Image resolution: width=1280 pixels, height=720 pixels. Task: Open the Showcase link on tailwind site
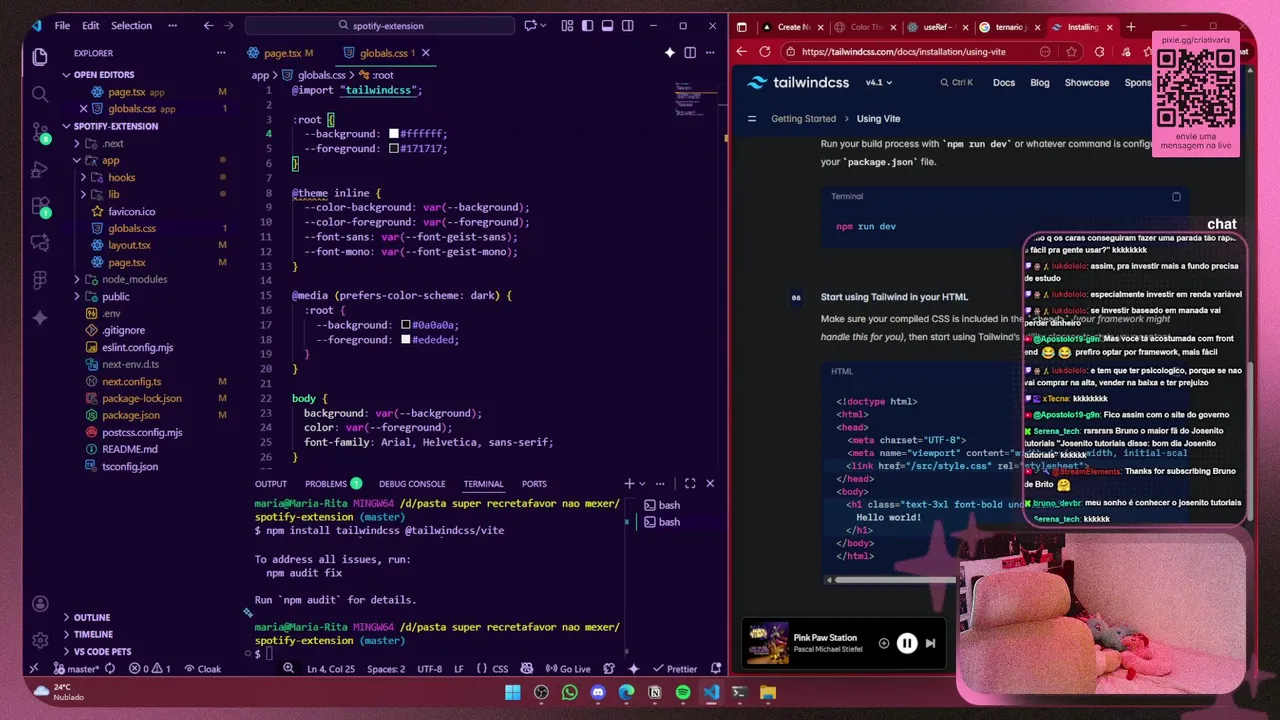pos(1086,83)
